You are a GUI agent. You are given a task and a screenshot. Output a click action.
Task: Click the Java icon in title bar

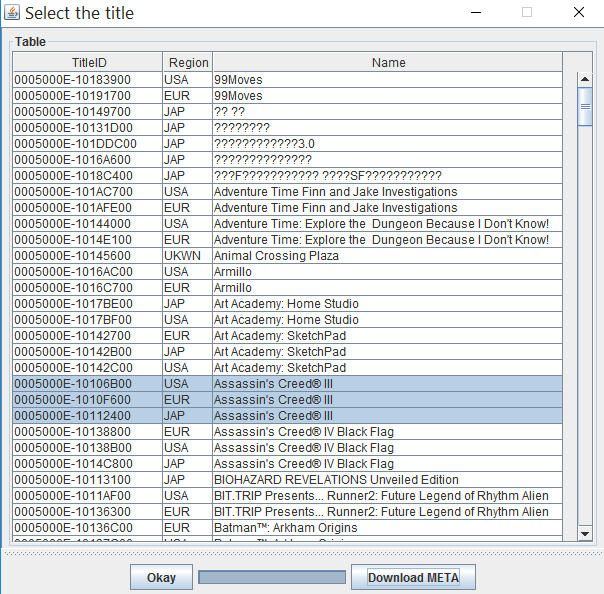coord(12,12)
